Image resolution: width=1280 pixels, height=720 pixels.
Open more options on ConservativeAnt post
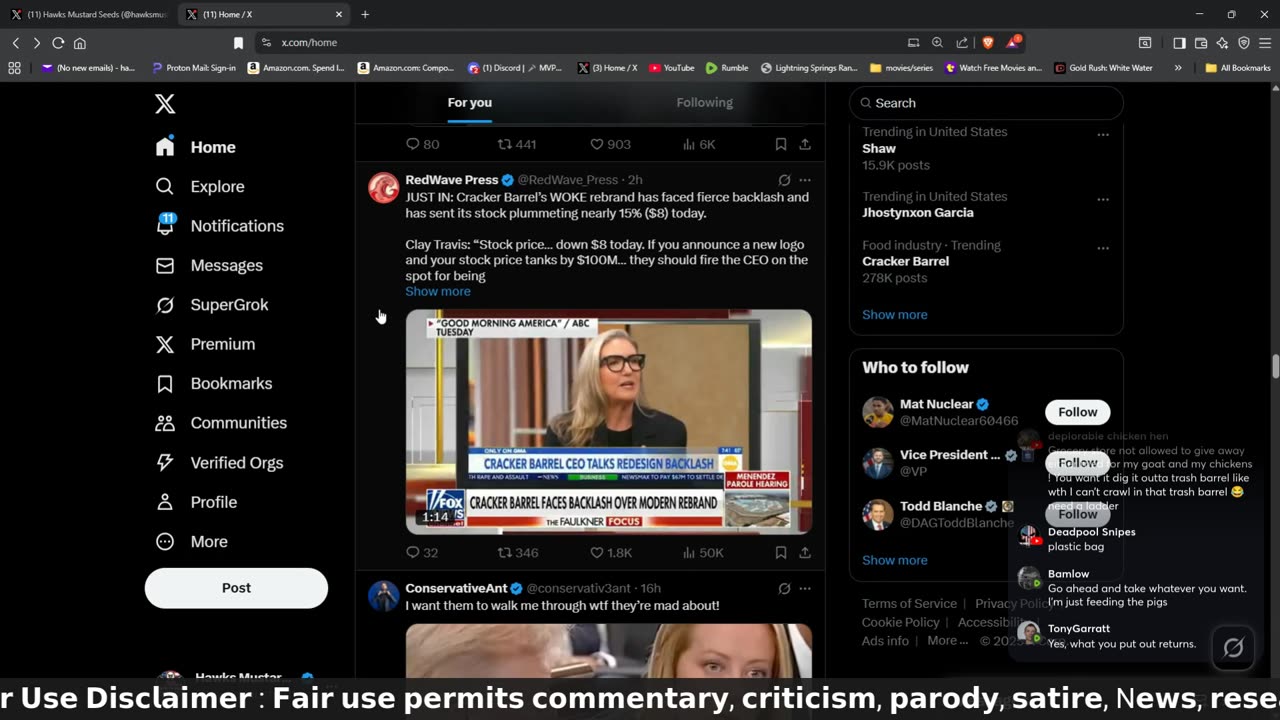(805, 588)
